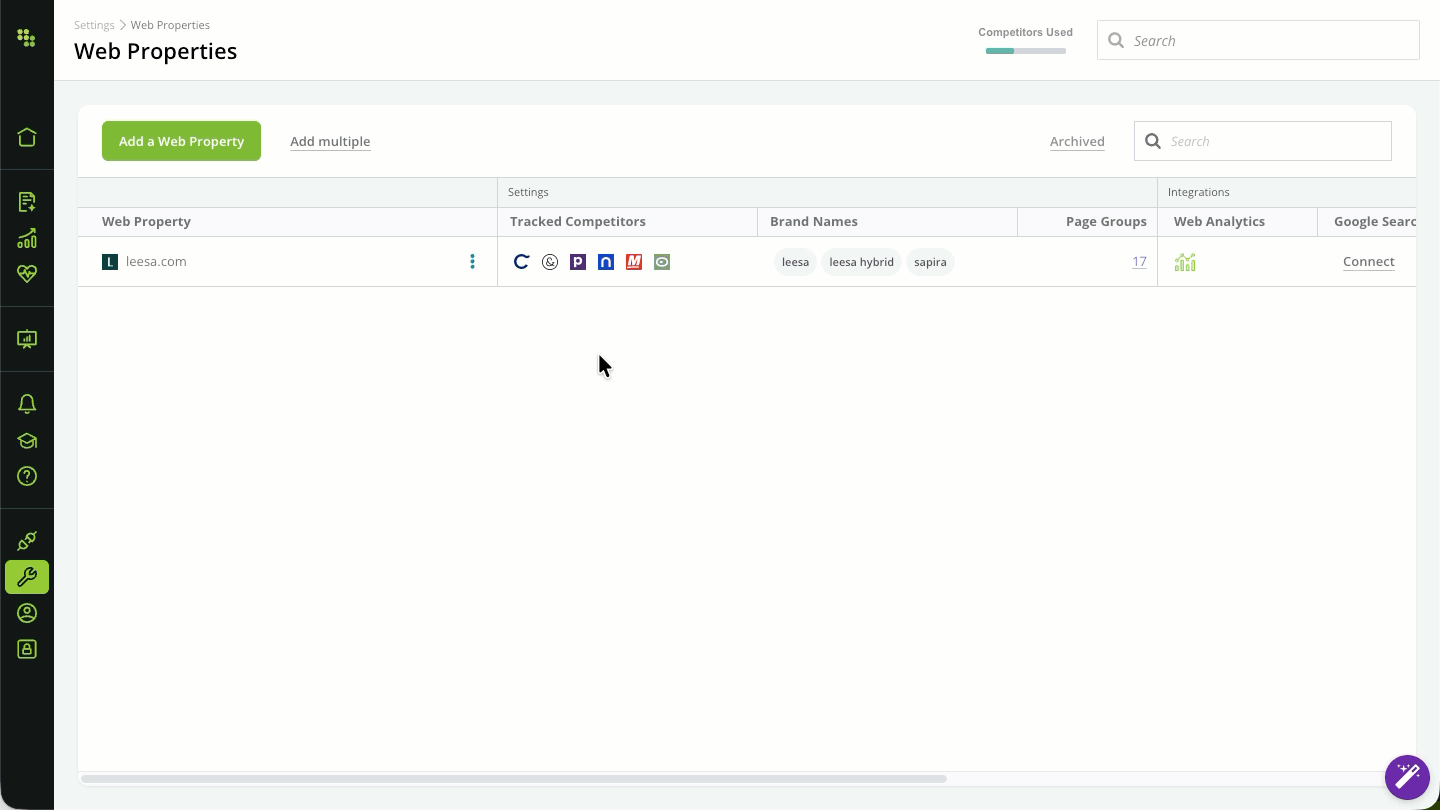1440x810 pixels.
Task: Open the plug integrations icon
Action: click(27, 541)
